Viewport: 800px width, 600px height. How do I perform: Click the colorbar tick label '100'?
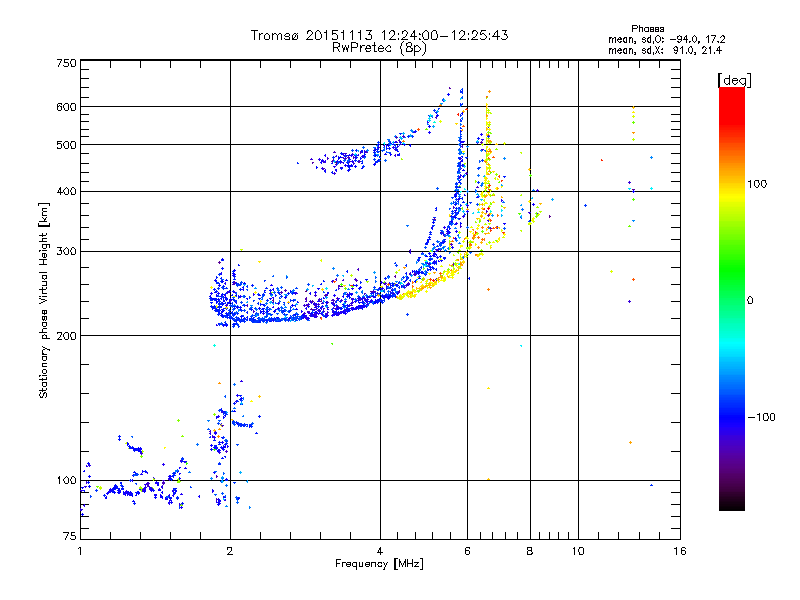click(x=757, y=184)
